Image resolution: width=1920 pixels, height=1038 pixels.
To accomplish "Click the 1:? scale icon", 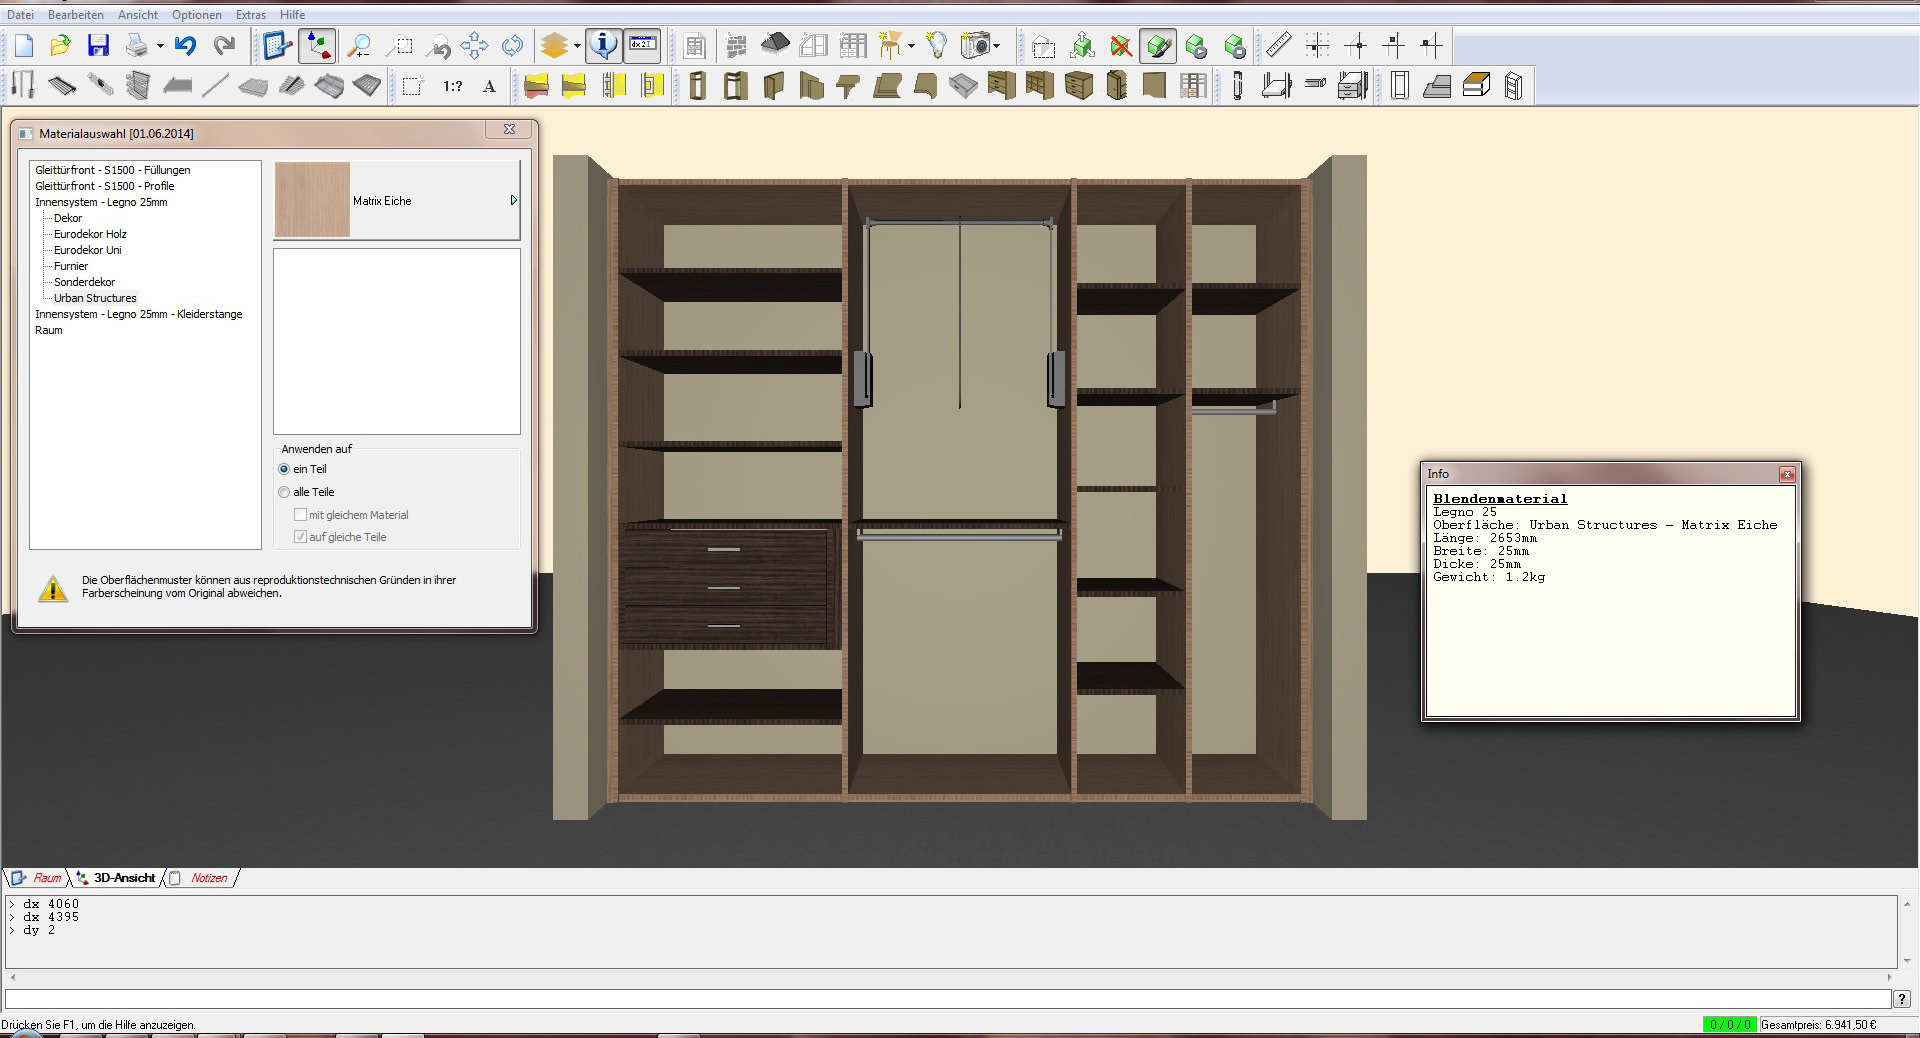I will pos(452,86).
